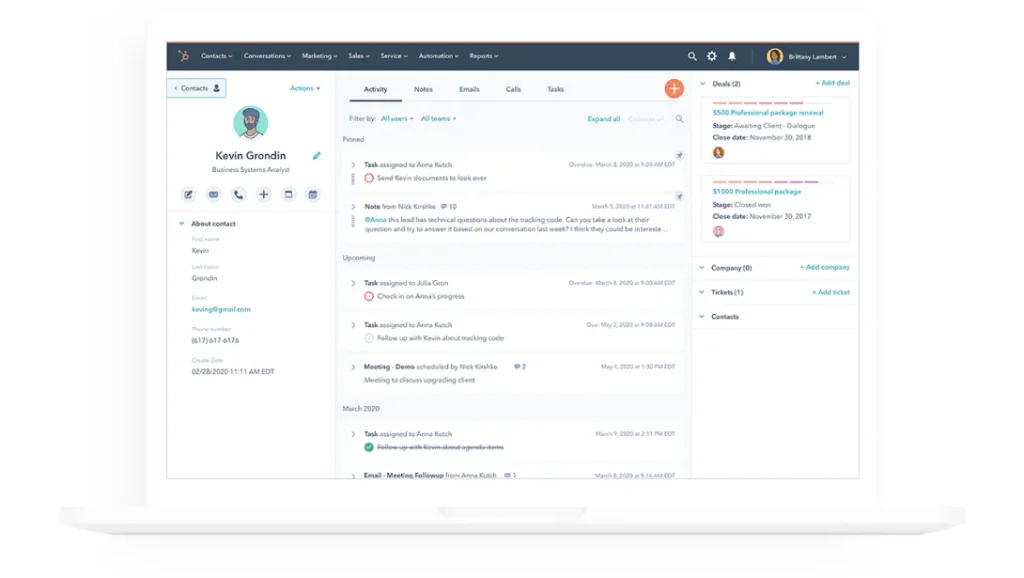
Task: Open HubSpot settings via the gear icon
Action: click(x=711, y=56)
